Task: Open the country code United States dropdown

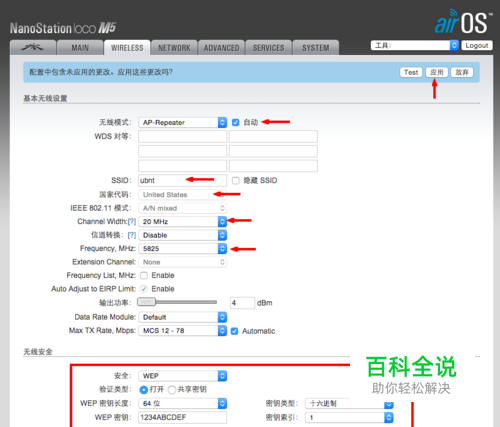Action: coord(183,195)
